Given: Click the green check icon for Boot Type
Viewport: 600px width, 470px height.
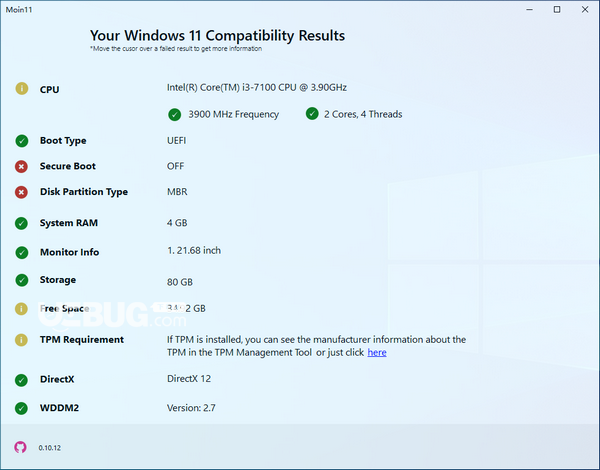Looking at the screenshot, I should click(22, 141).
